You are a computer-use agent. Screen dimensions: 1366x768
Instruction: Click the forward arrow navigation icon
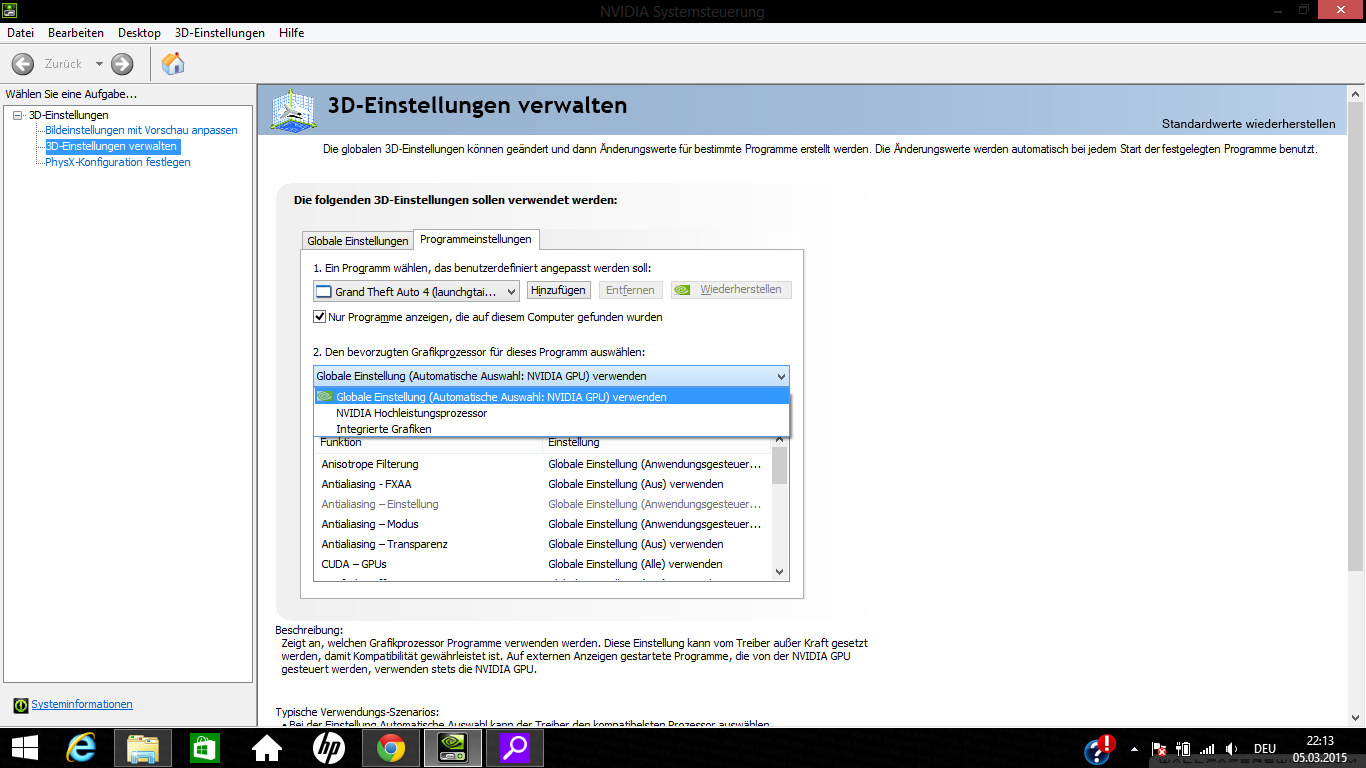(x=122, y=64)
